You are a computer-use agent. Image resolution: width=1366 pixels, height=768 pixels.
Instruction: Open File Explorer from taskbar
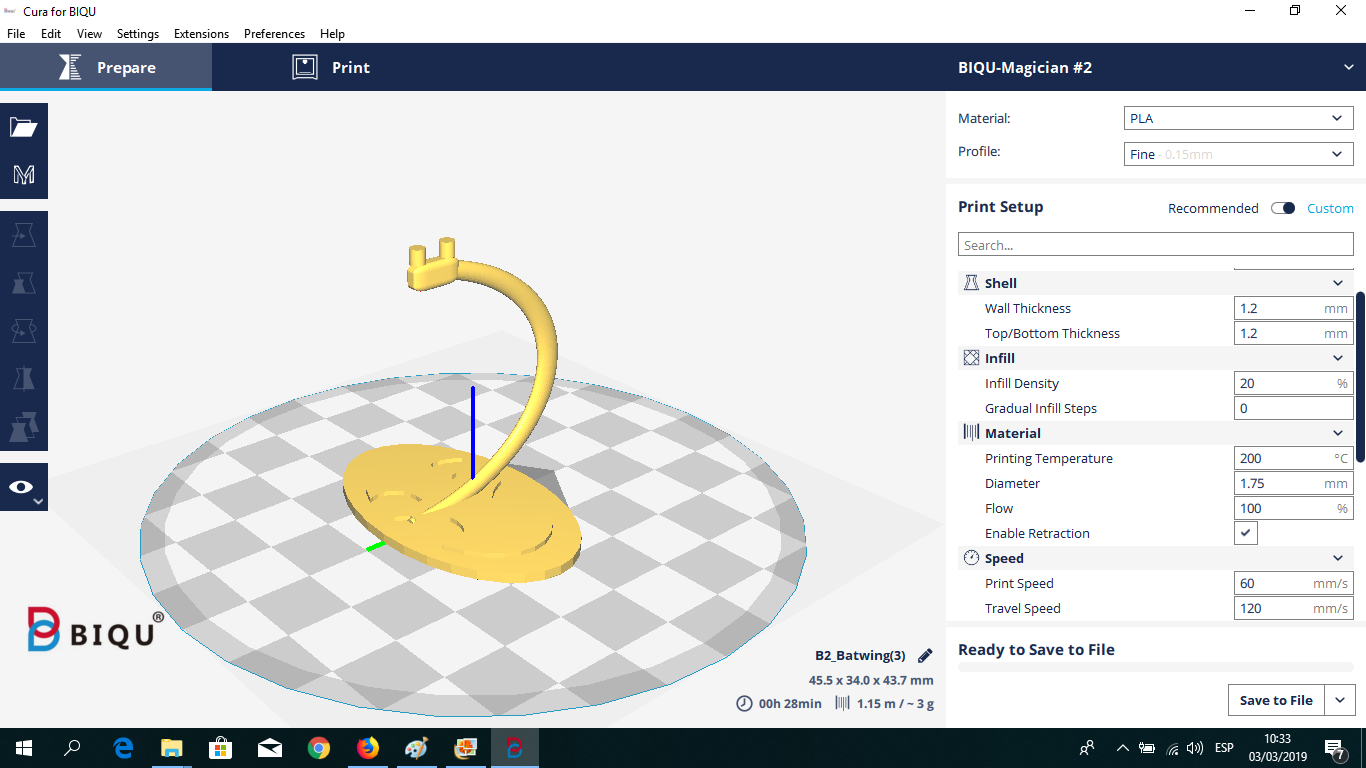172,748
